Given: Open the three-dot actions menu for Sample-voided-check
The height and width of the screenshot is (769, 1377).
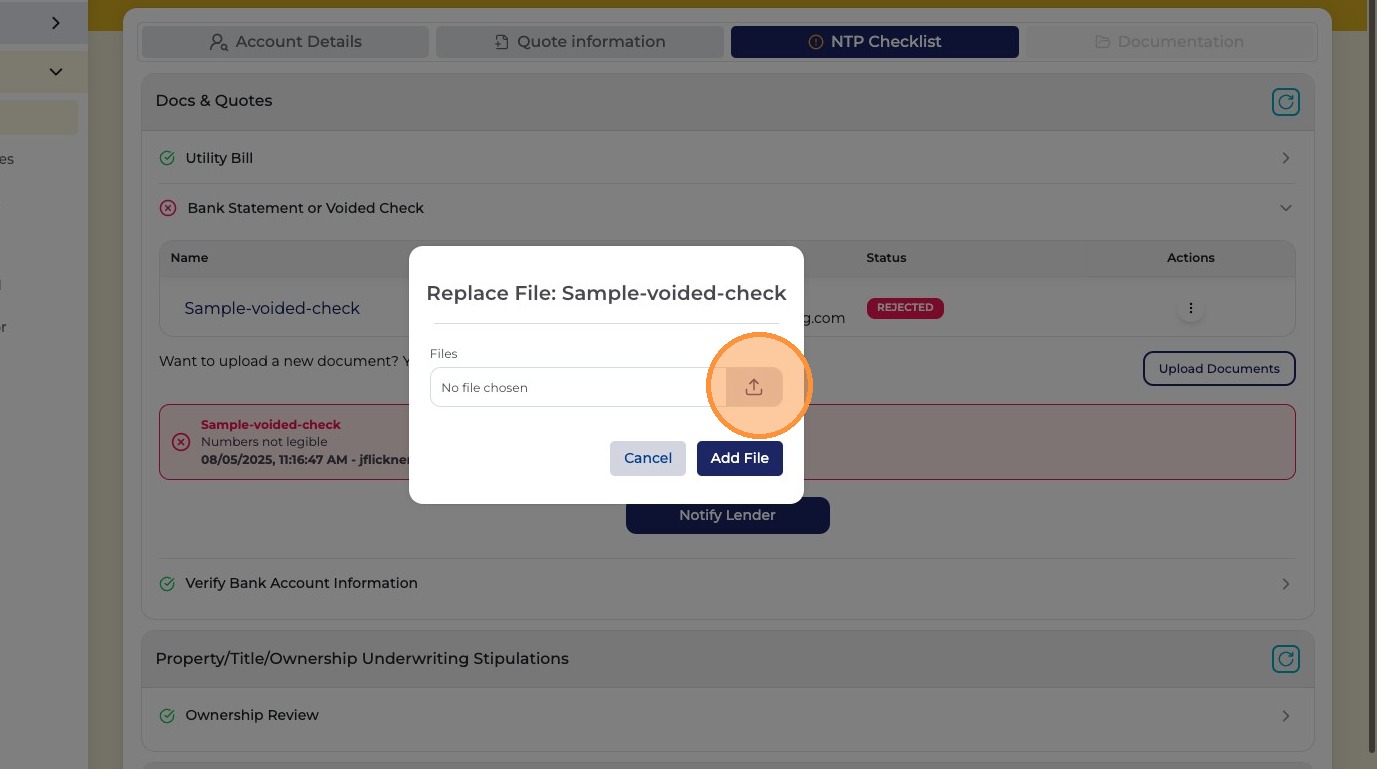Looking at the screenshot, I should pyautogui.click(x=1190, y=308).
